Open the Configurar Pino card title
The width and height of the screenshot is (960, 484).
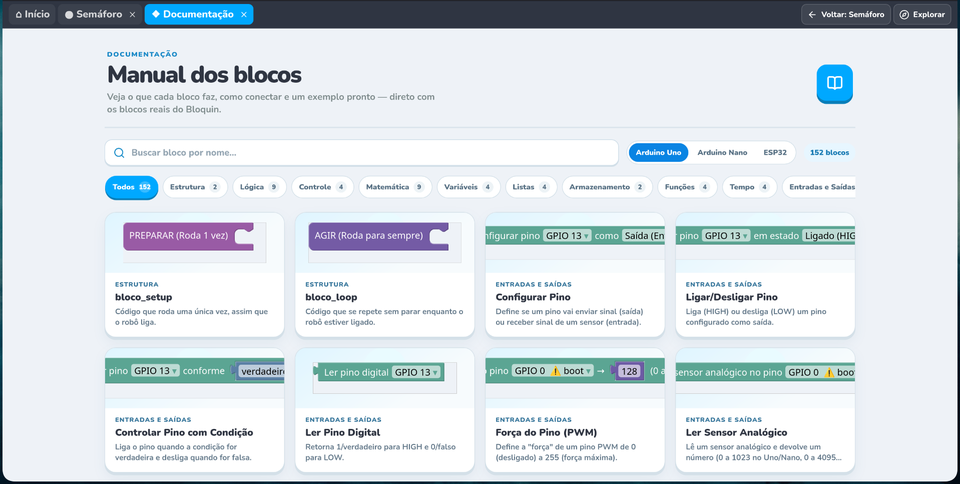[533, 297]
